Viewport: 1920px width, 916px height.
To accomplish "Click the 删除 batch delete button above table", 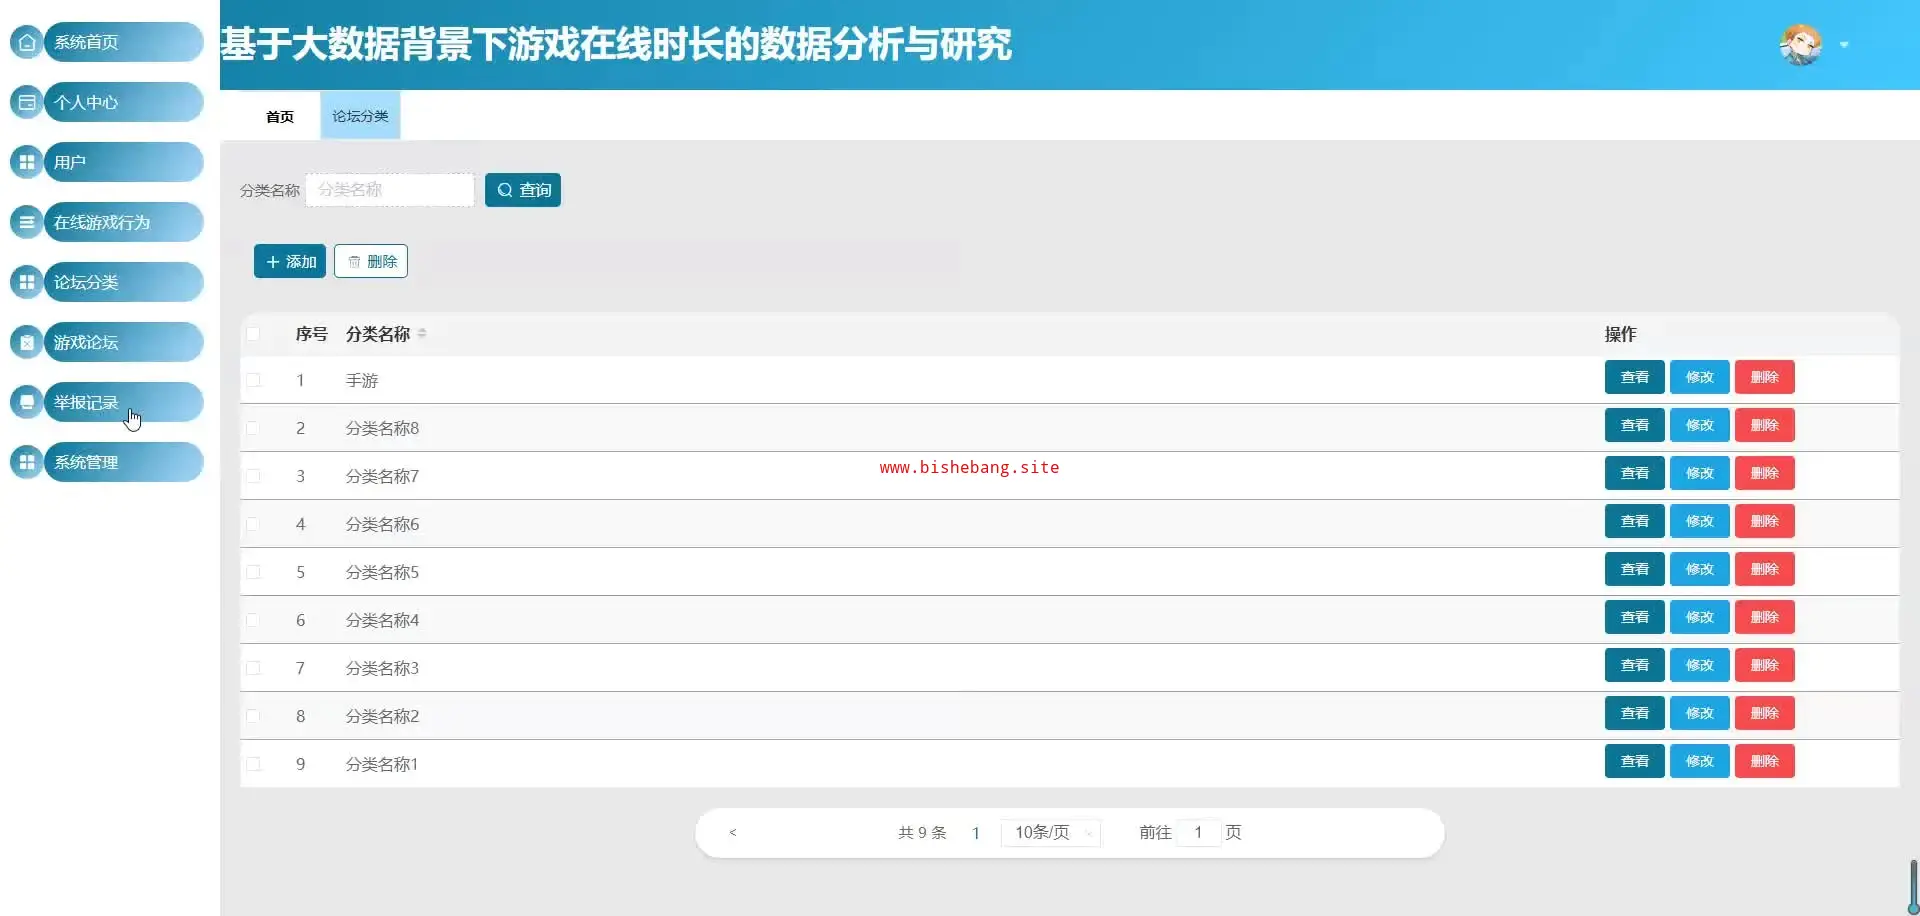I will pos(371,261).
